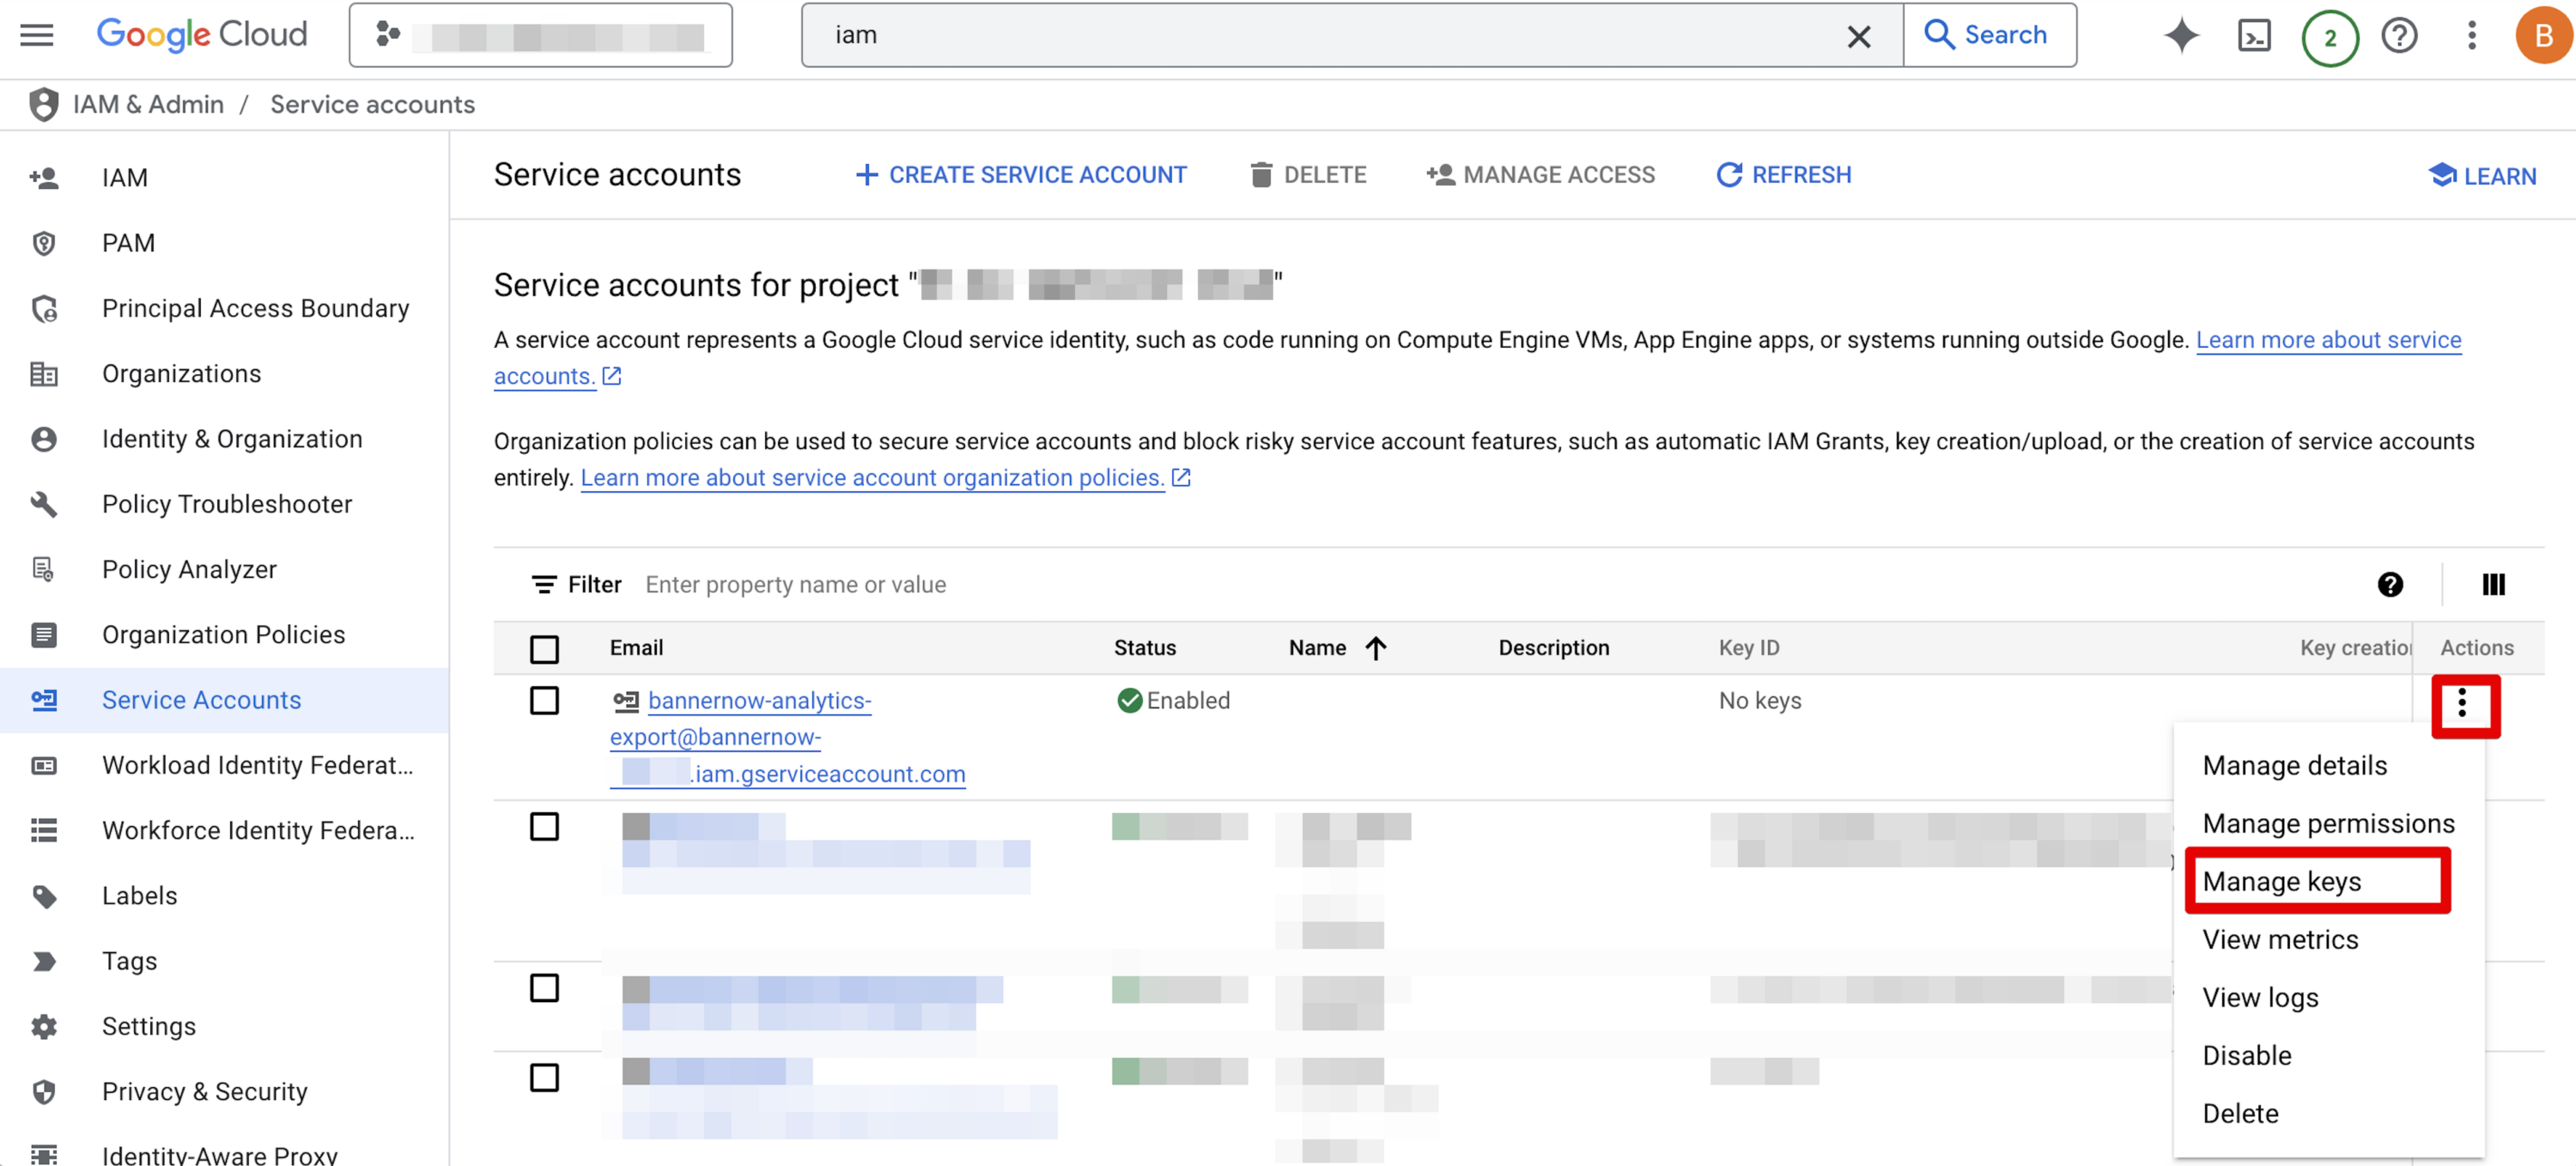Click the IAM & Admin shield icon
Viewport: 2576px width, 1166px height.
point(44,104)
